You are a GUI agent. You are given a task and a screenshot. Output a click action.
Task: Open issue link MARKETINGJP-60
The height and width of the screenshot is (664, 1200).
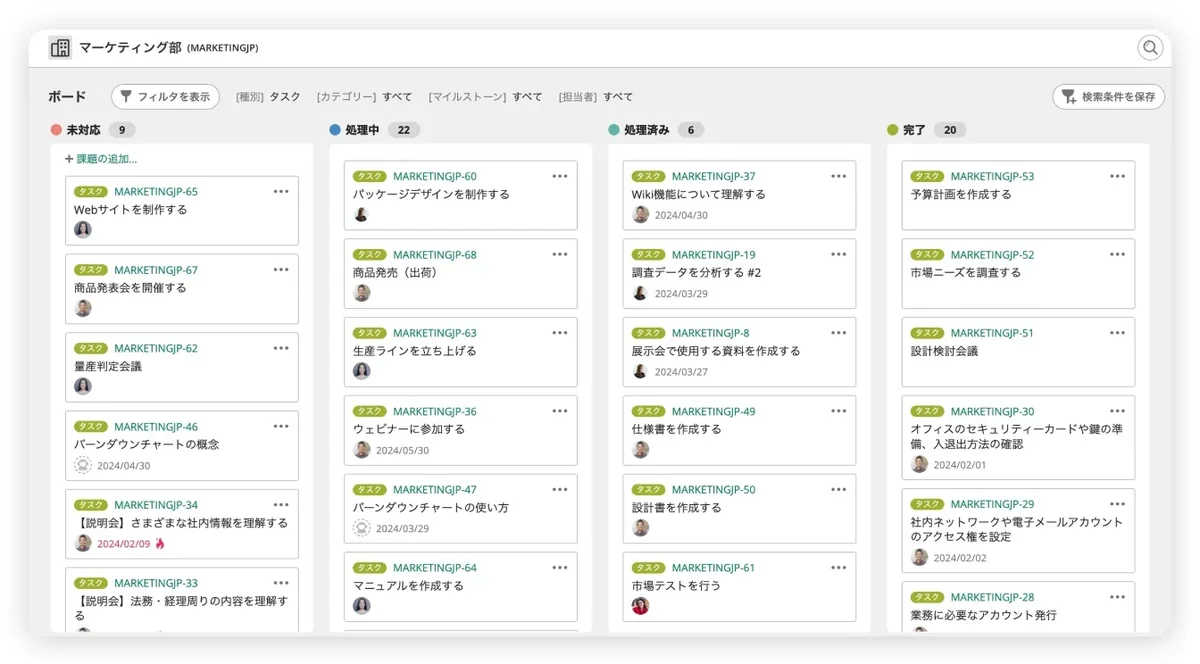coord(435,176)
